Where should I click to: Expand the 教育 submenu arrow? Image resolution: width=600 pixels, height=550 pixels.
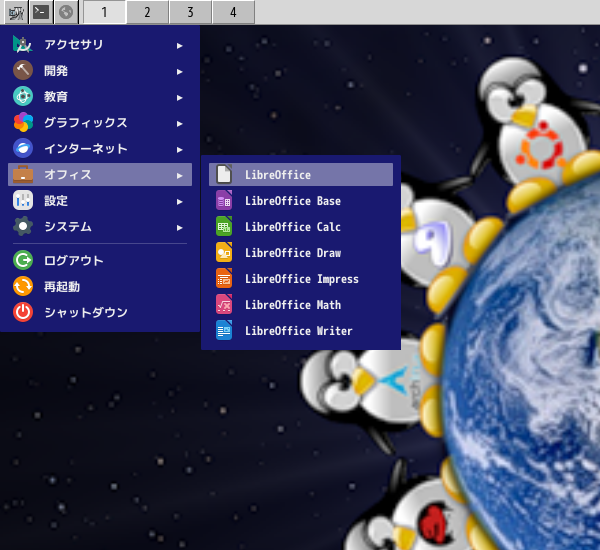pos(179,98)
